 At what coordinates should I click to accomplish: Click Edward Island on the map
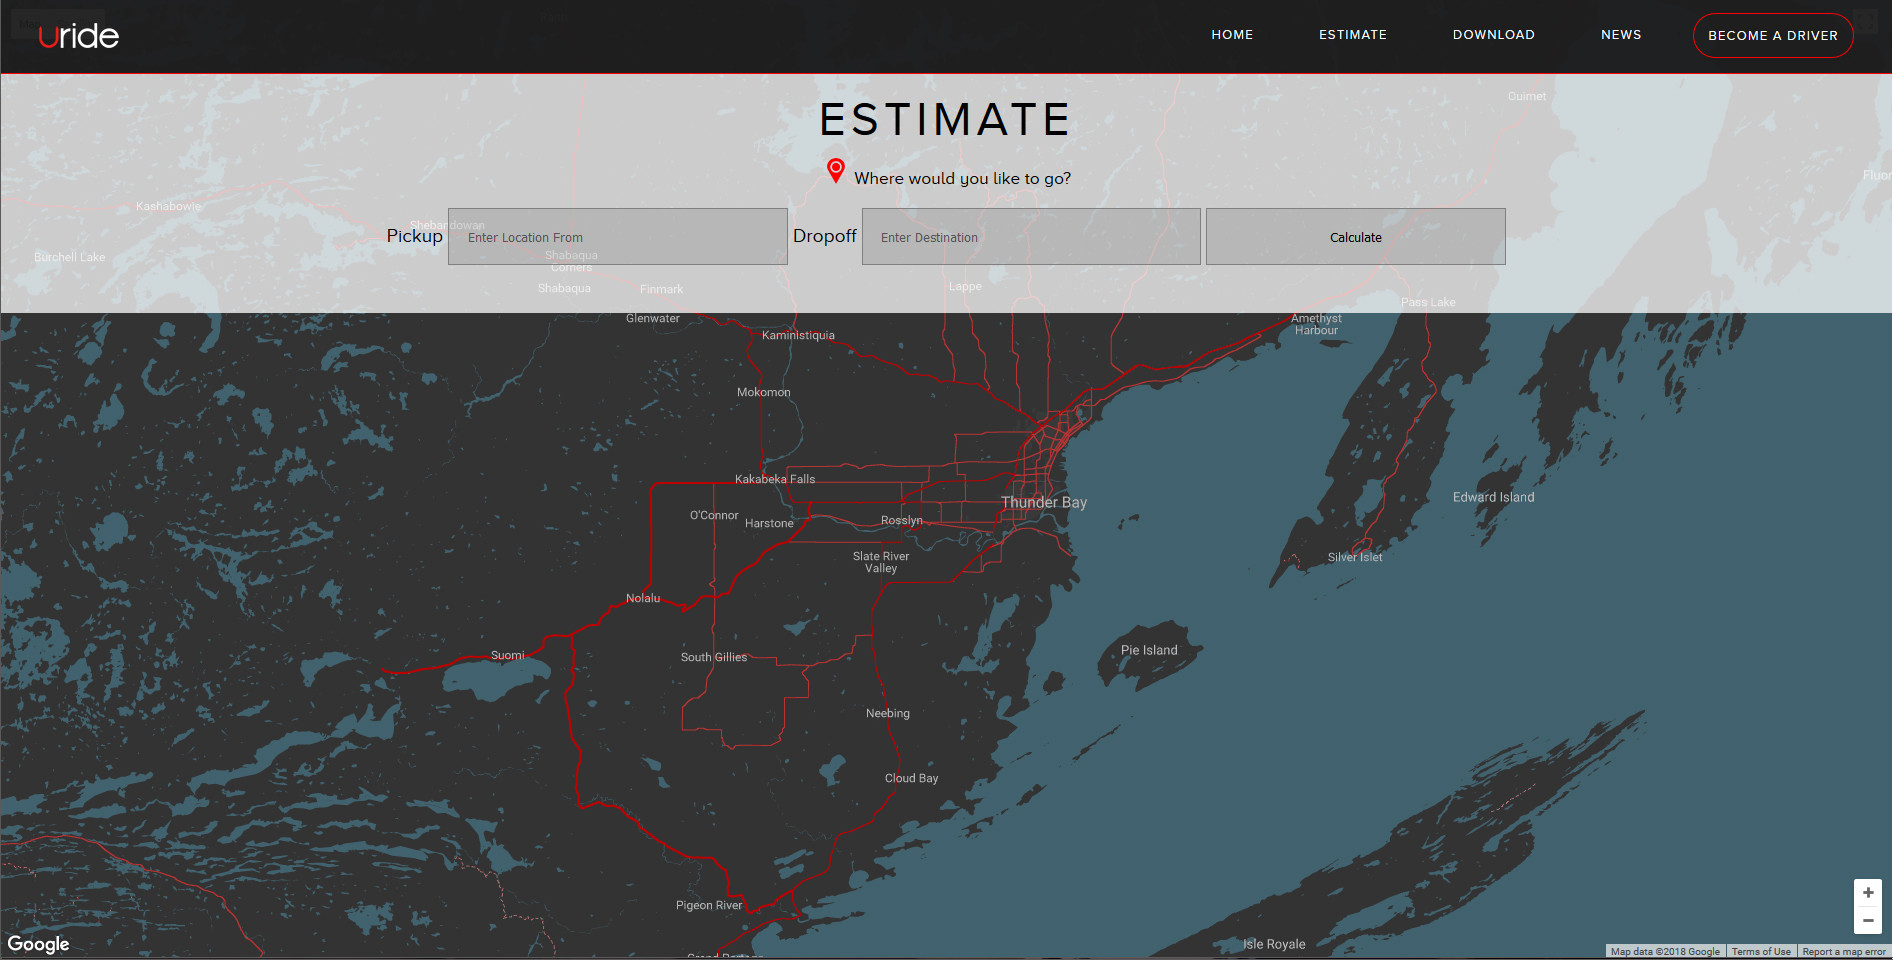1493,497
